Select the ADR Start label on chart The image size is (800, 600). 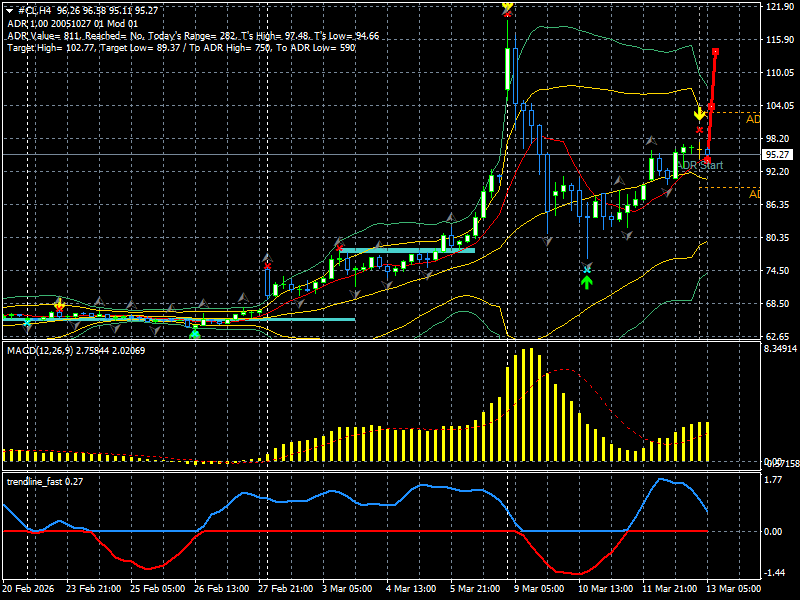pyautogui.click(x=701, y=165)
